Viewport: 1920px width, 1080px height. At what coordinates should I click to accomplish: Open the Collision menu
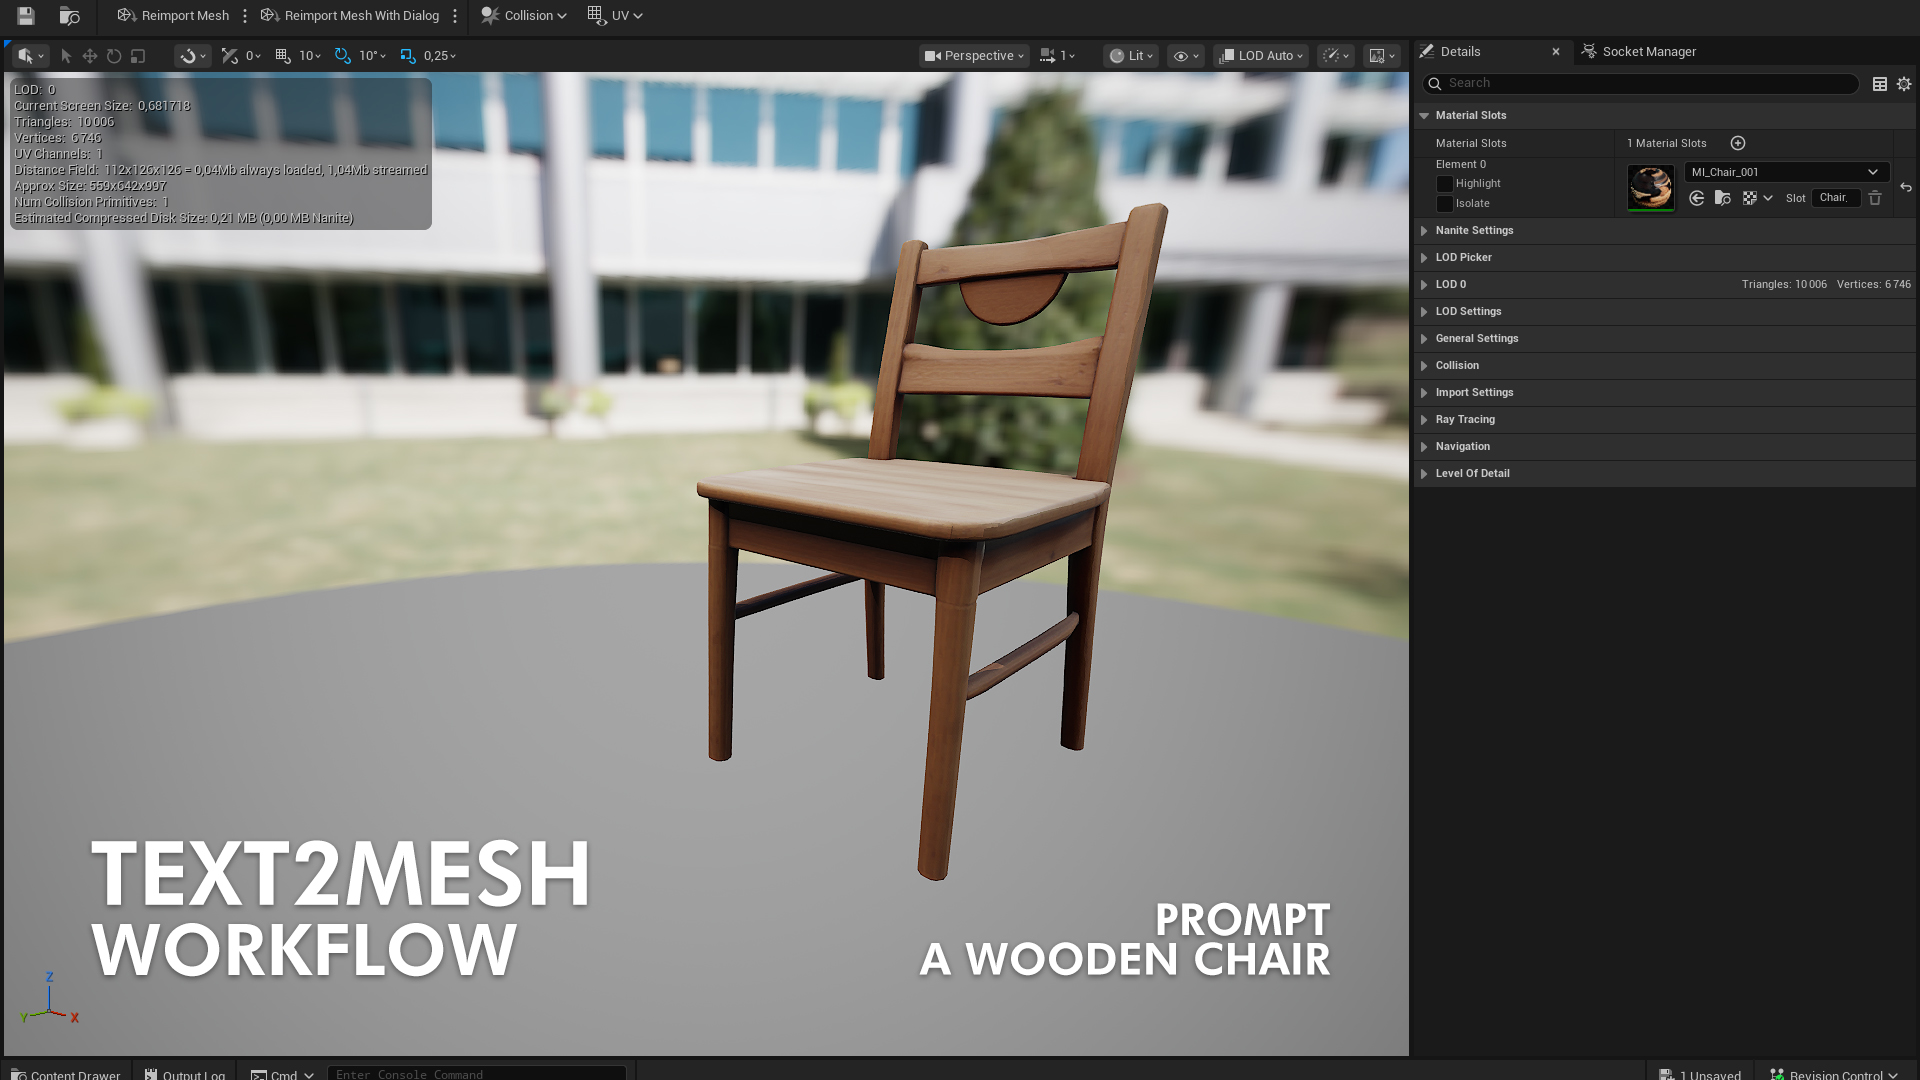[x=523, y=16]
